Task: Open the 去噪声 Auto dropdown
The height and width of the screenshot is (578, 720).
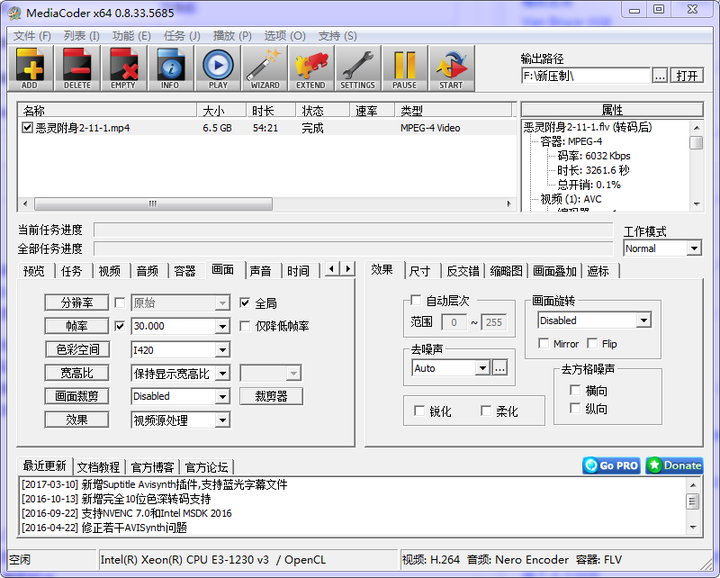Action: click(x=483, y=368)
